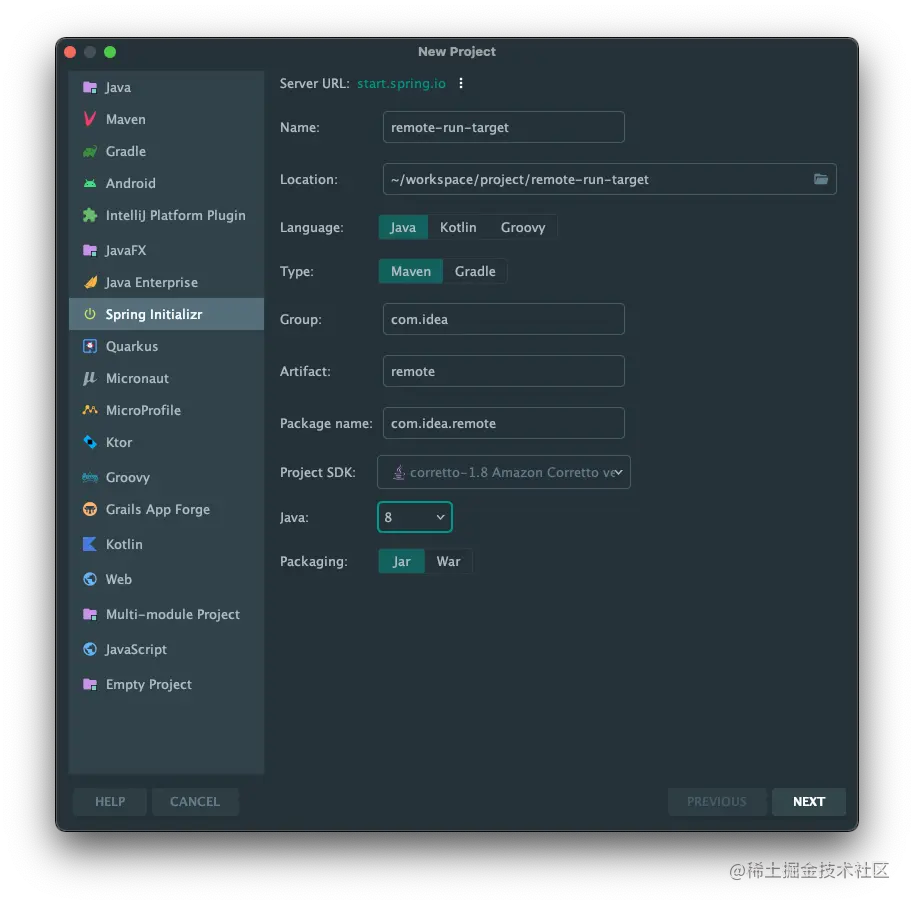914x905 pixels.
Task: Select Android project type
Action: pyautogui.click(x=166, y=183)
